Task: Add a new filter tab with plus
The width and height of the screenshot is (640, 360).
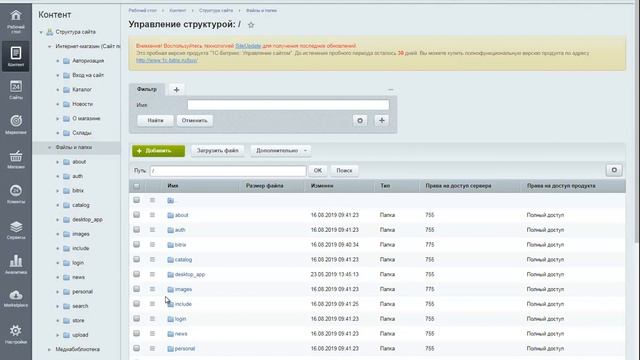Action: [176, 89]
